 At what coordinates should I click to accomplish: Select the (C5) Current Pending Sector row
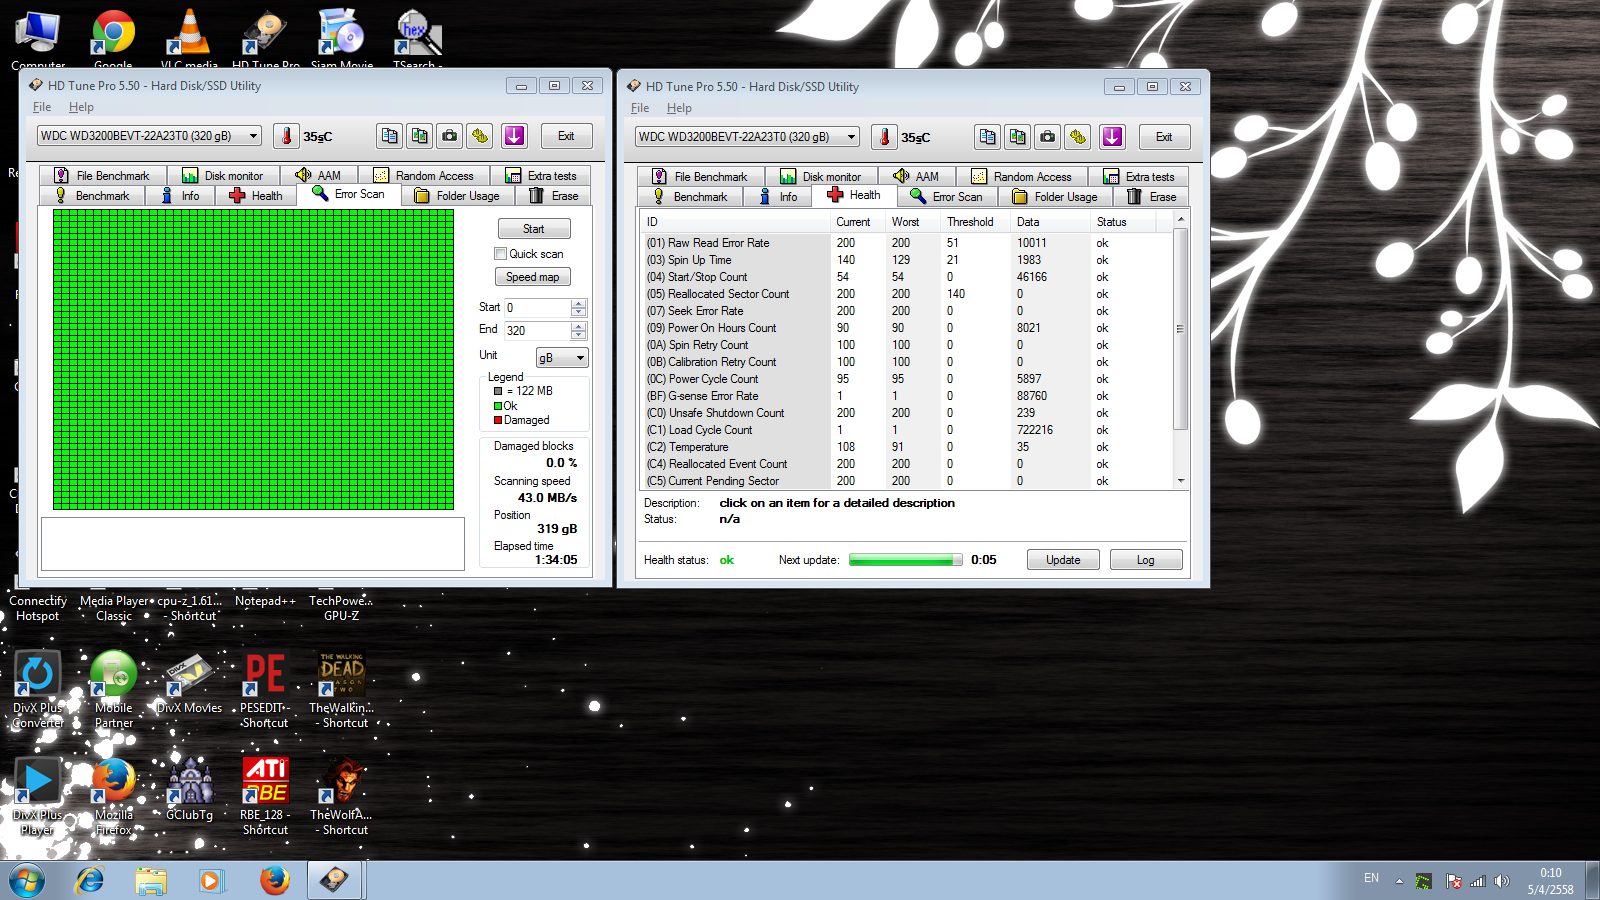coord(905,481)
